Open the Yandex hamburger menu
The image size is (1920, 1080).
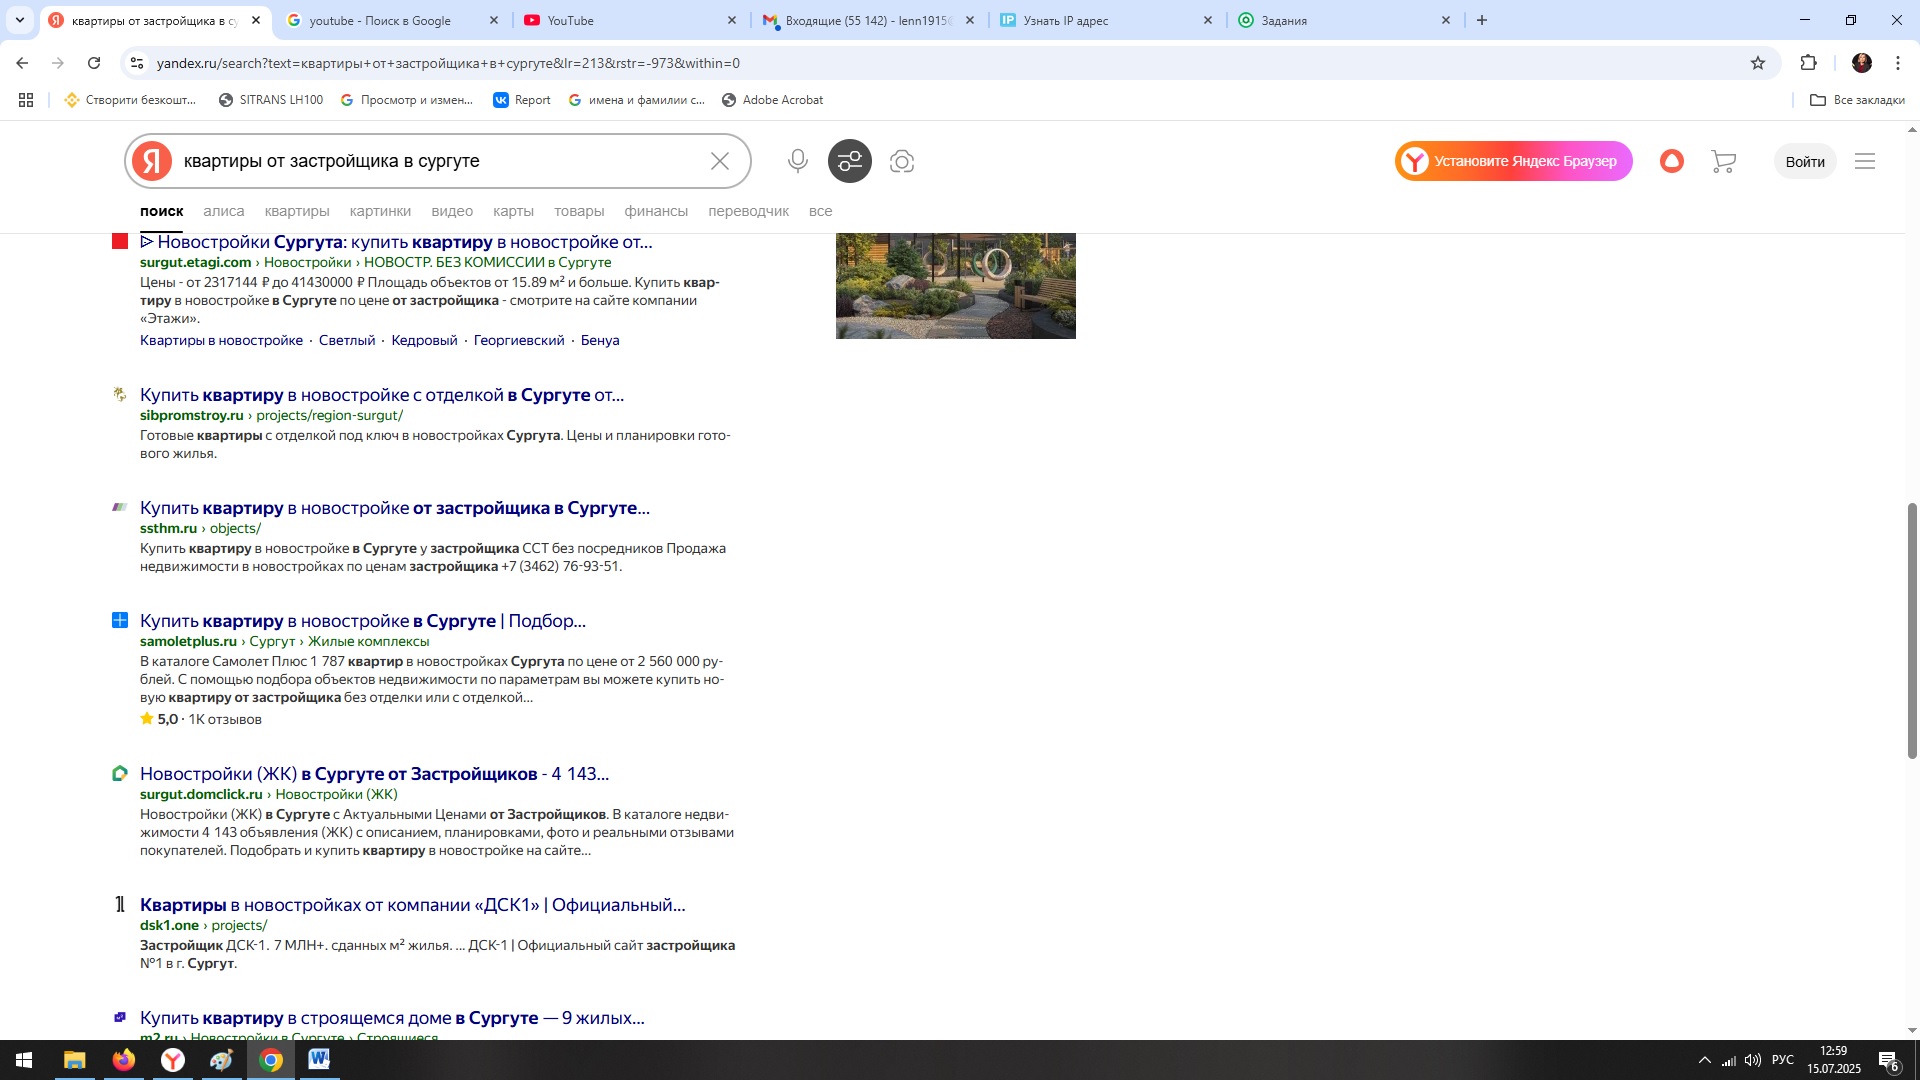1865,161
